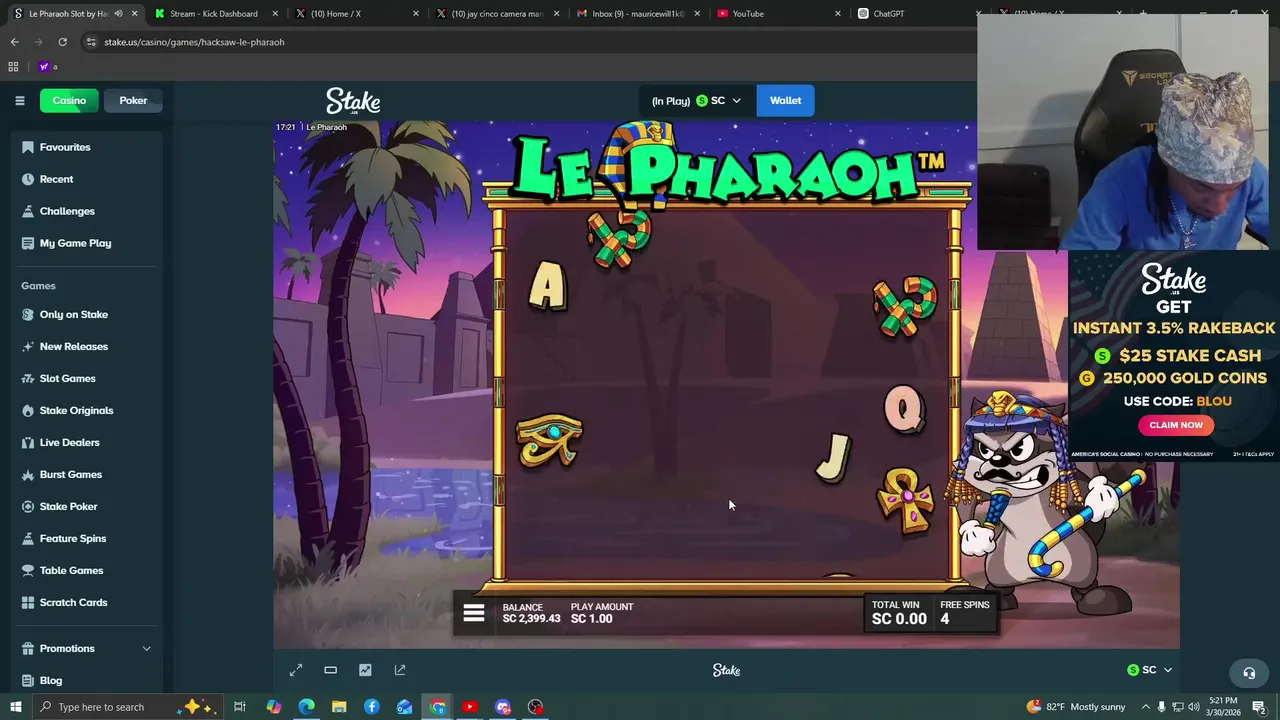Open the Wallet
This screenshot has width=1280, height=720.
785,100
